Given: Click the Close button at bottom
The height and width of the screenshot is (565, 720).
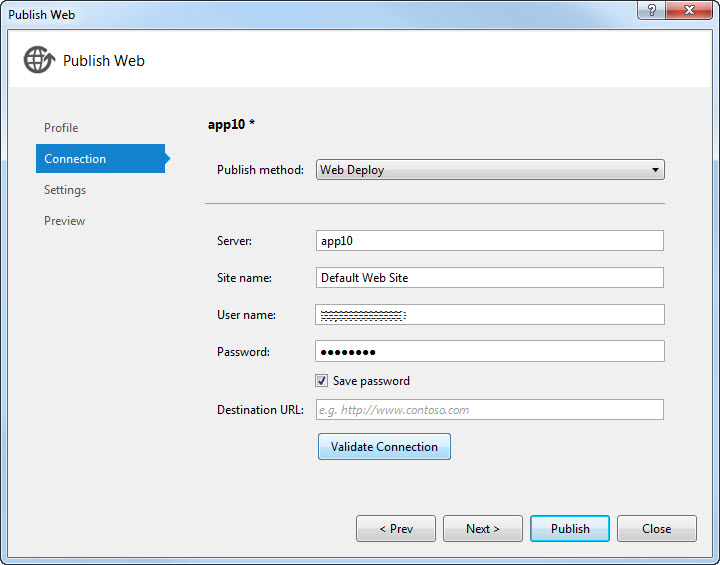Looking at the screenshot, I should pyautogui.click(x=657, y=529).
